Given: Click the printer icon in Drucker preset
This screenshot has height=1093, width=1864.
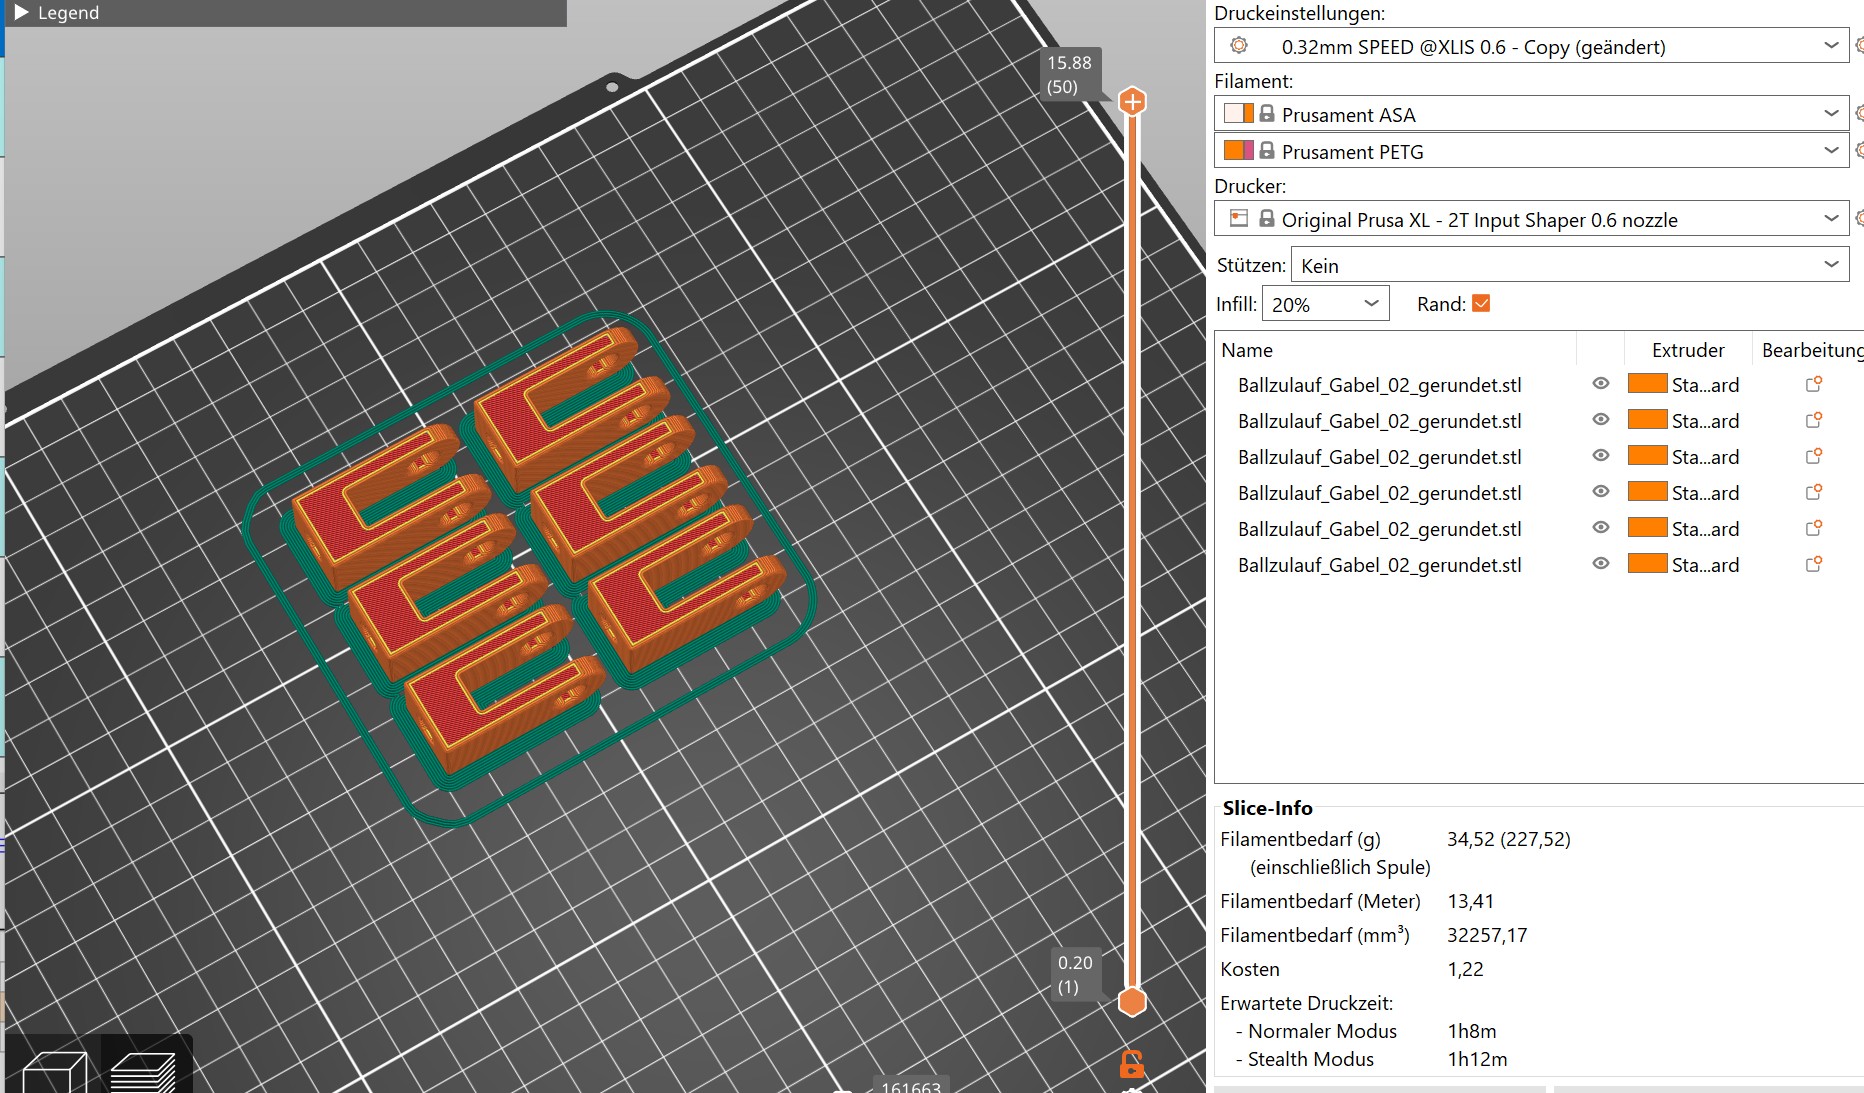Looking at the screenshot, I should pyautogui.click(x=1239, y=218).
